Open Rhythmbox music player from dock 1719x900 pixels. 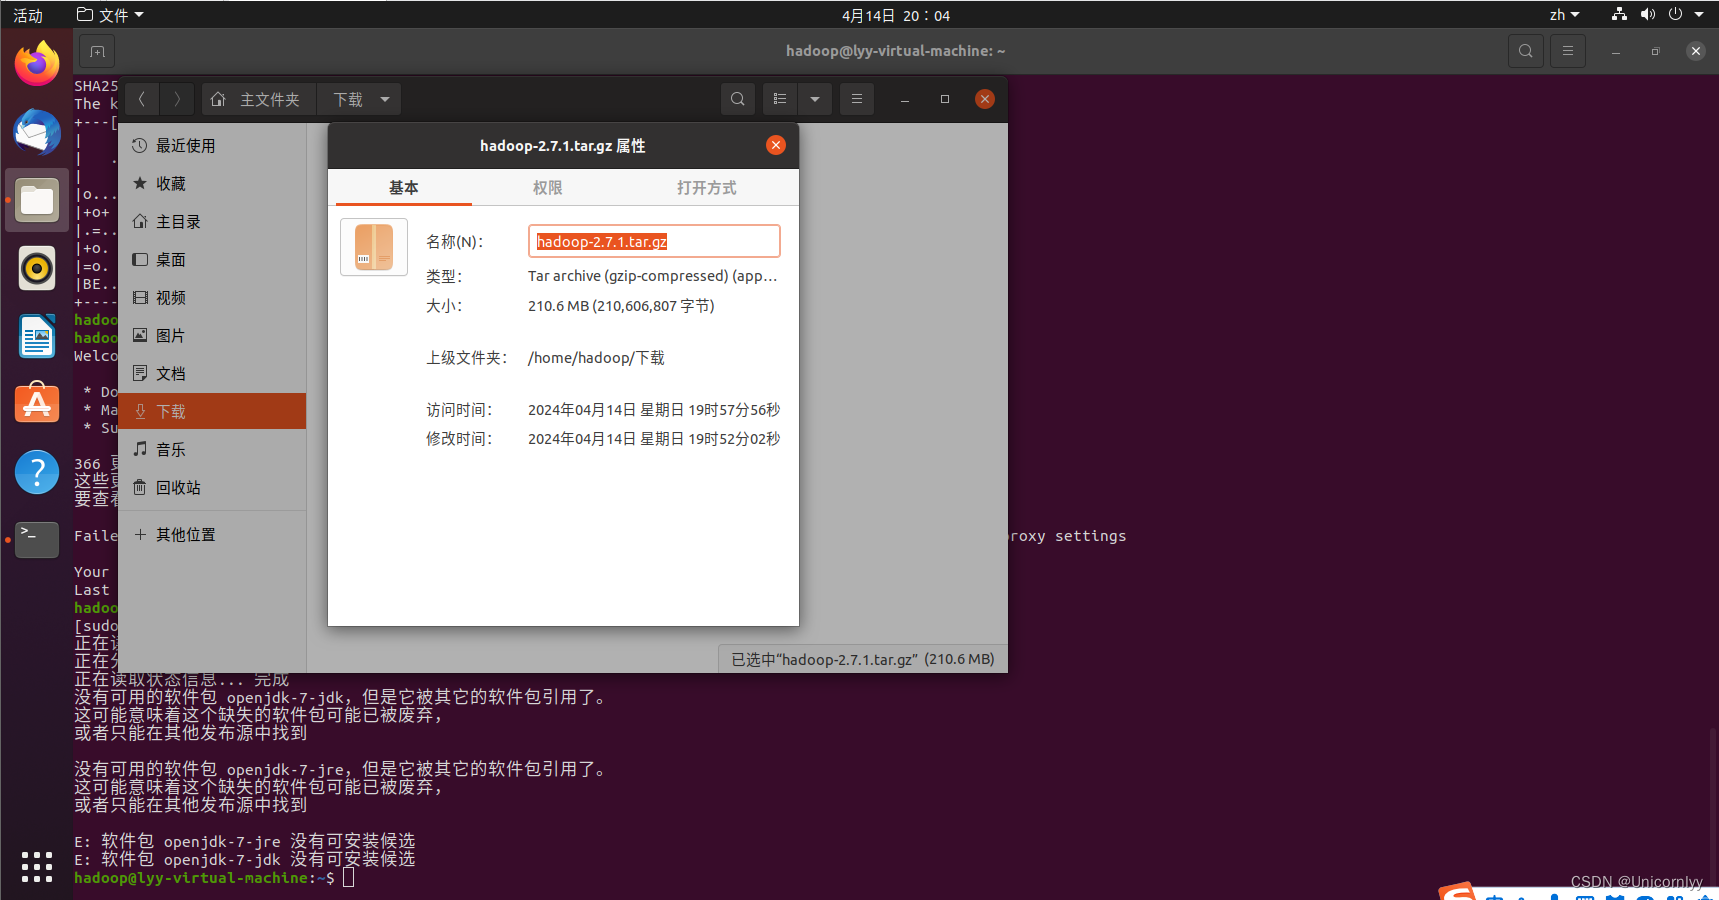pyautogui.click(x=37, y=268)
